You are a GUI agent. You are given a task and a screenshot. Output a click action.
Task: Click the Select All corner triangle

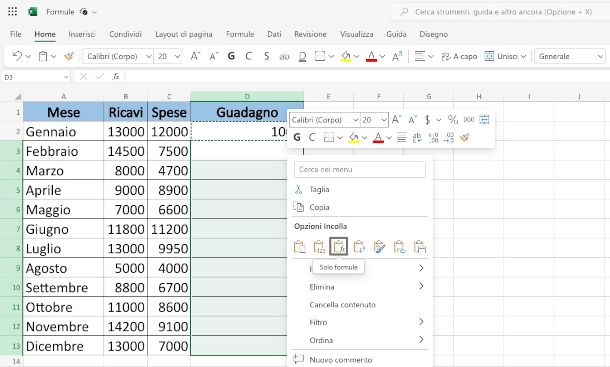(18, 96)
